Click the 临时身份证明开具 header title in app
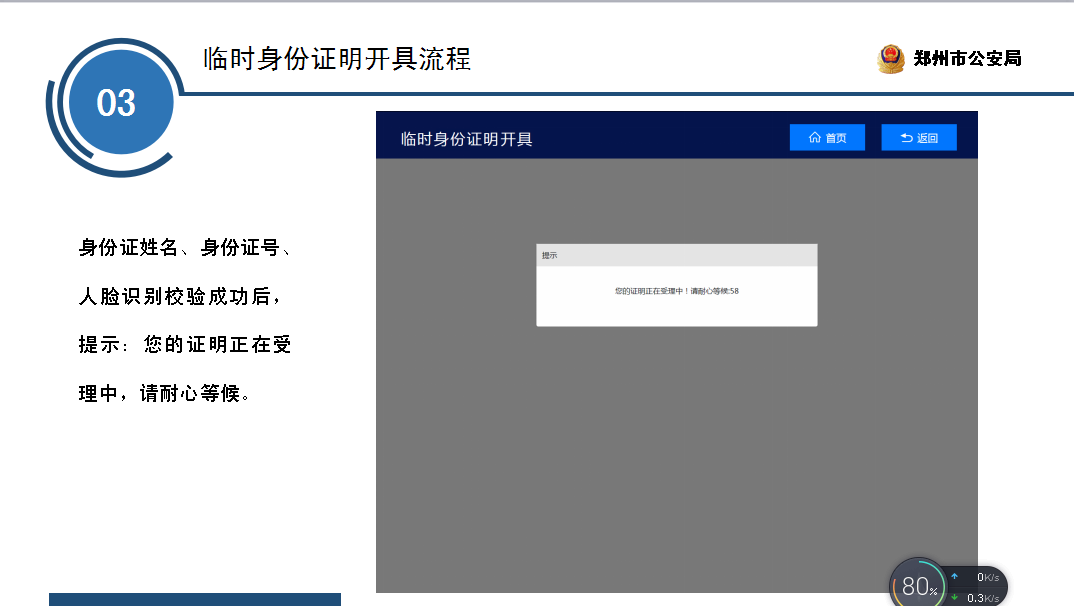Image resolution: width=1074 pixels, height=606 pixels. 466,139
